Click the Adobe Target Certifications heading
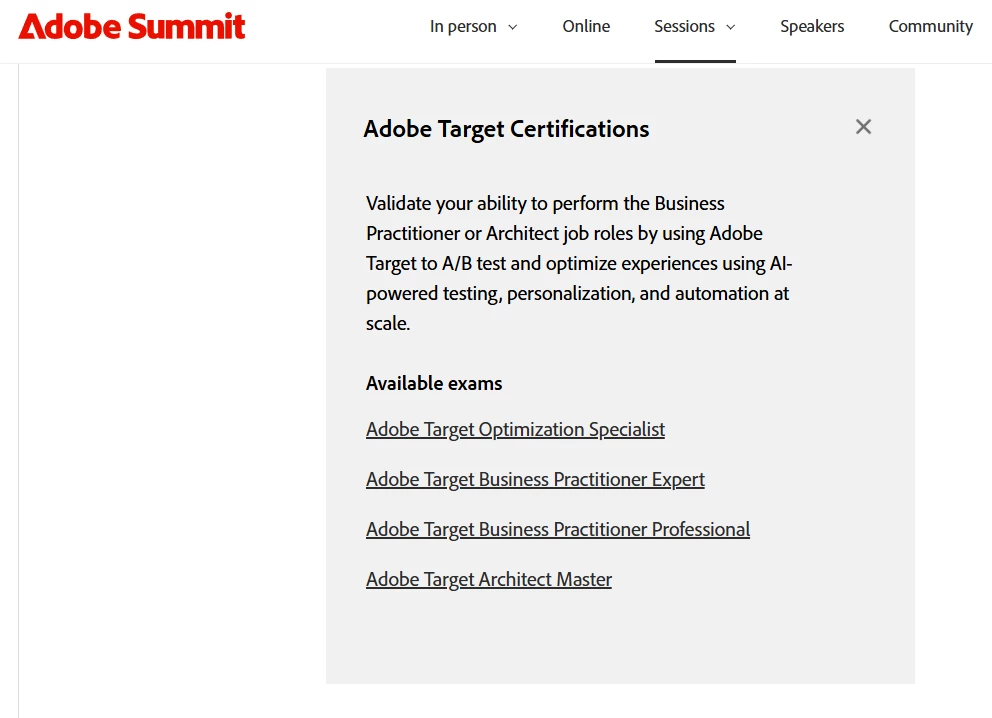The width and height of the screenshot is (992, 718). tap(506, 129)
